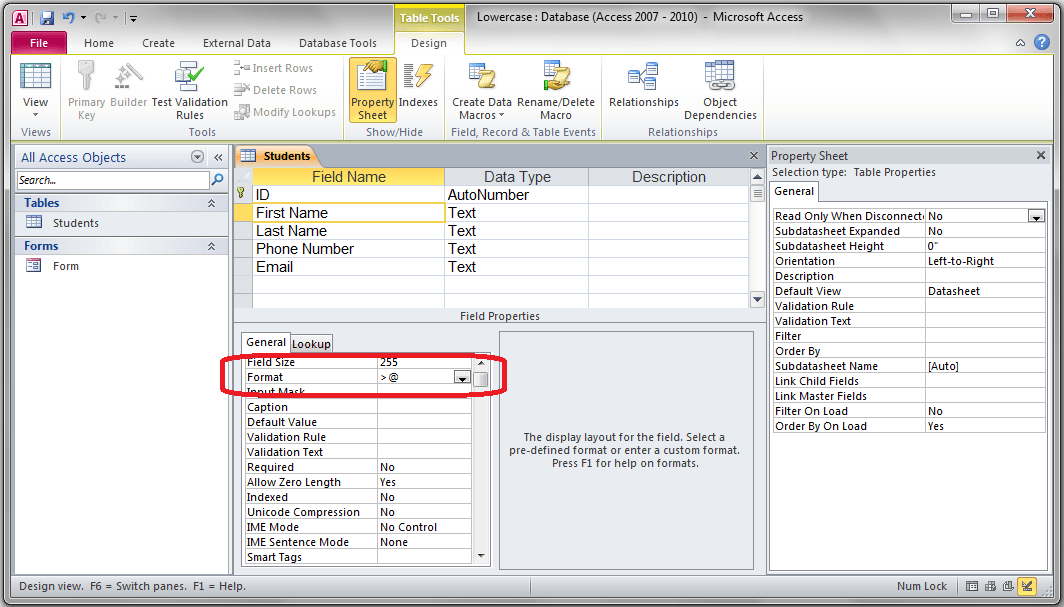Open Create Data Macros menu

tap(482, 91)
